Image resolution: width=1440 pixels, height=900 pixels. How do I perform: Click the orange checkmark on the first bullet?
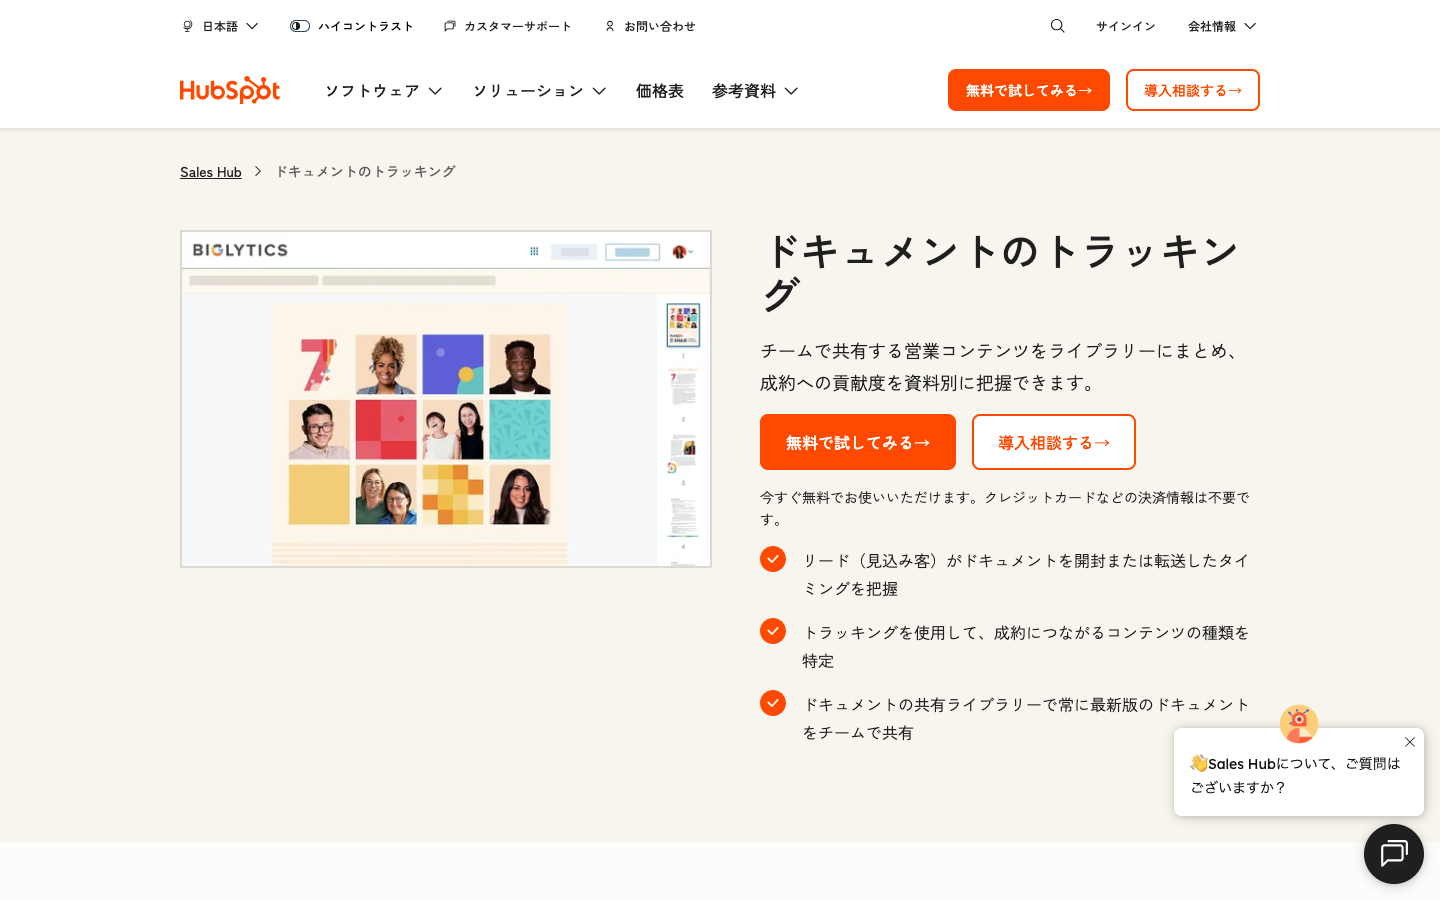point(773,559)
